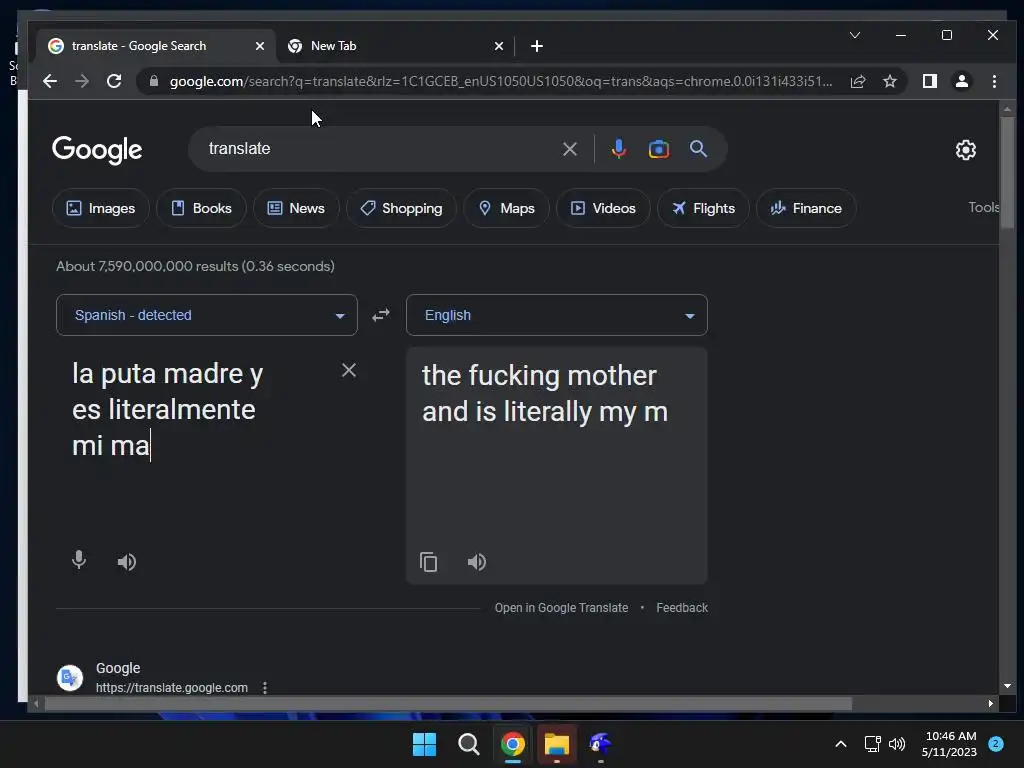Filter results by Maps

coord(506,208)
